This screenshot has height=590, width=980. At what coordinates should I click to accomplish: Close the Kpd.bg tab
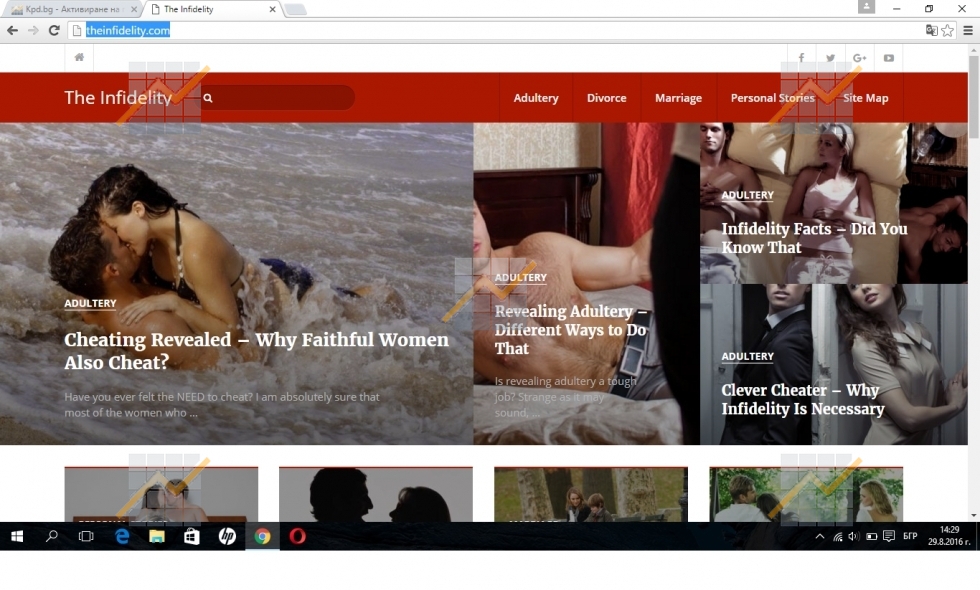pos(134,9)
